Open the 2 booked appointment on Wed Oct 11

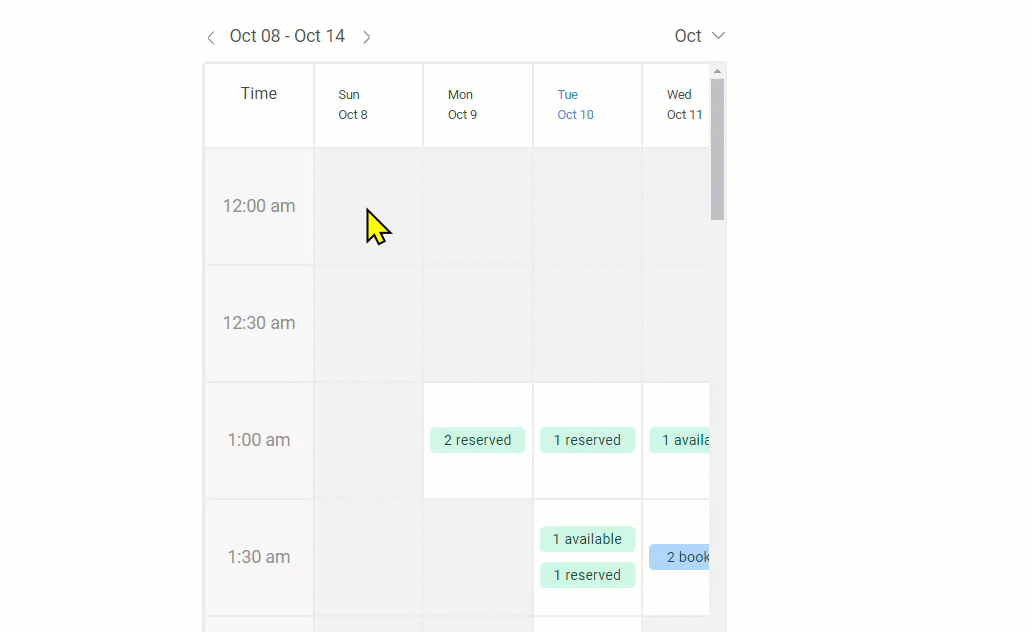point(681,557)
